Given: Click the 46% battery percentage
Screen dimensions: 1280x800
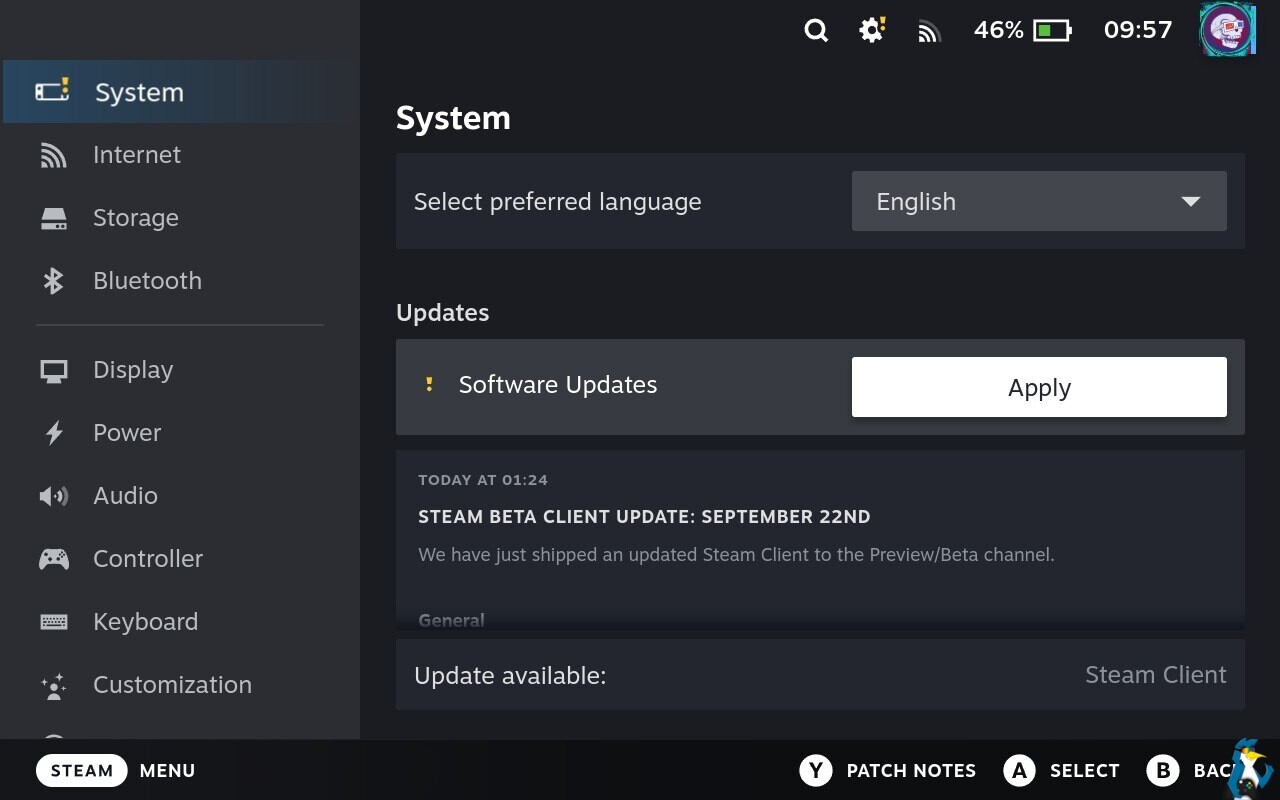Looking at the screenshot, I should pyautogui.click(x=999, y=30).
